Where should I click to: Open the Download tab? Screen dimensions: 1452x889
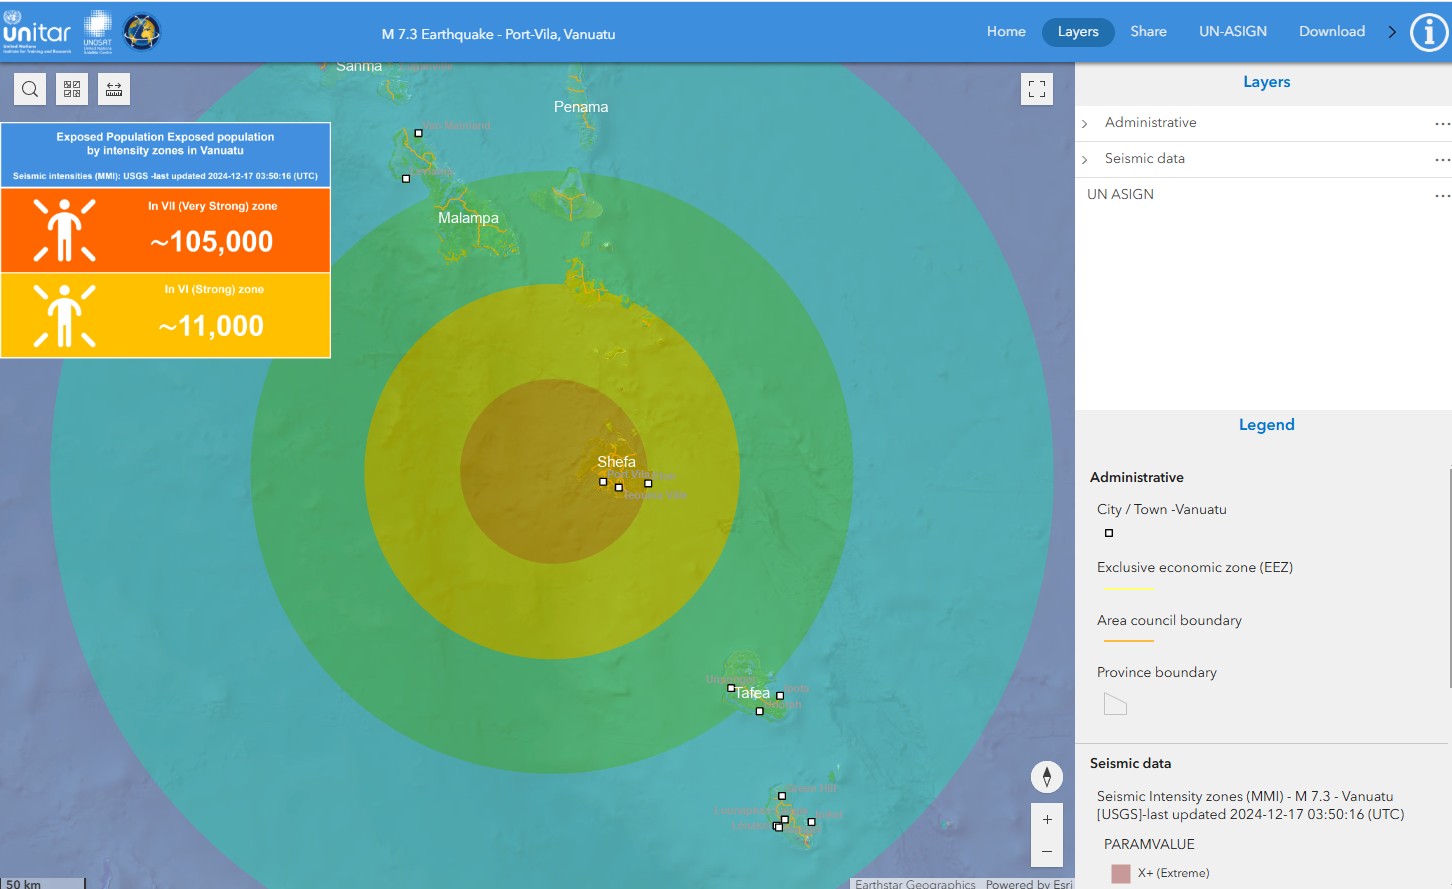point(1331,32)
